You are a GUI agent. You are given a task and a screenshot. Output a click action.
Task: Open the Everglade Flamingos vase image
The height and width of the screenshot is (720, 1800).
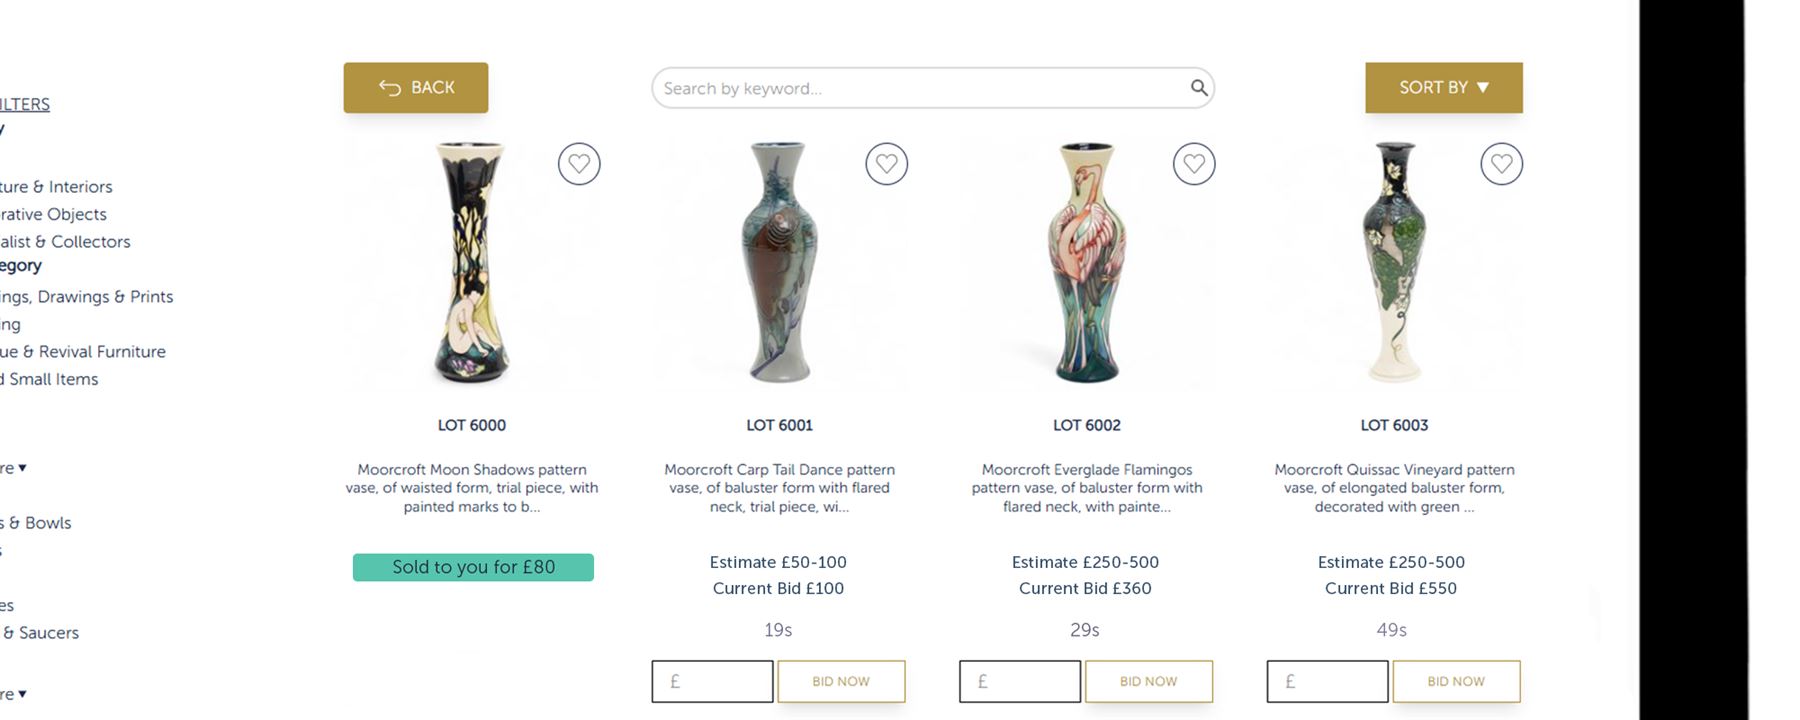click(1087, 262)
